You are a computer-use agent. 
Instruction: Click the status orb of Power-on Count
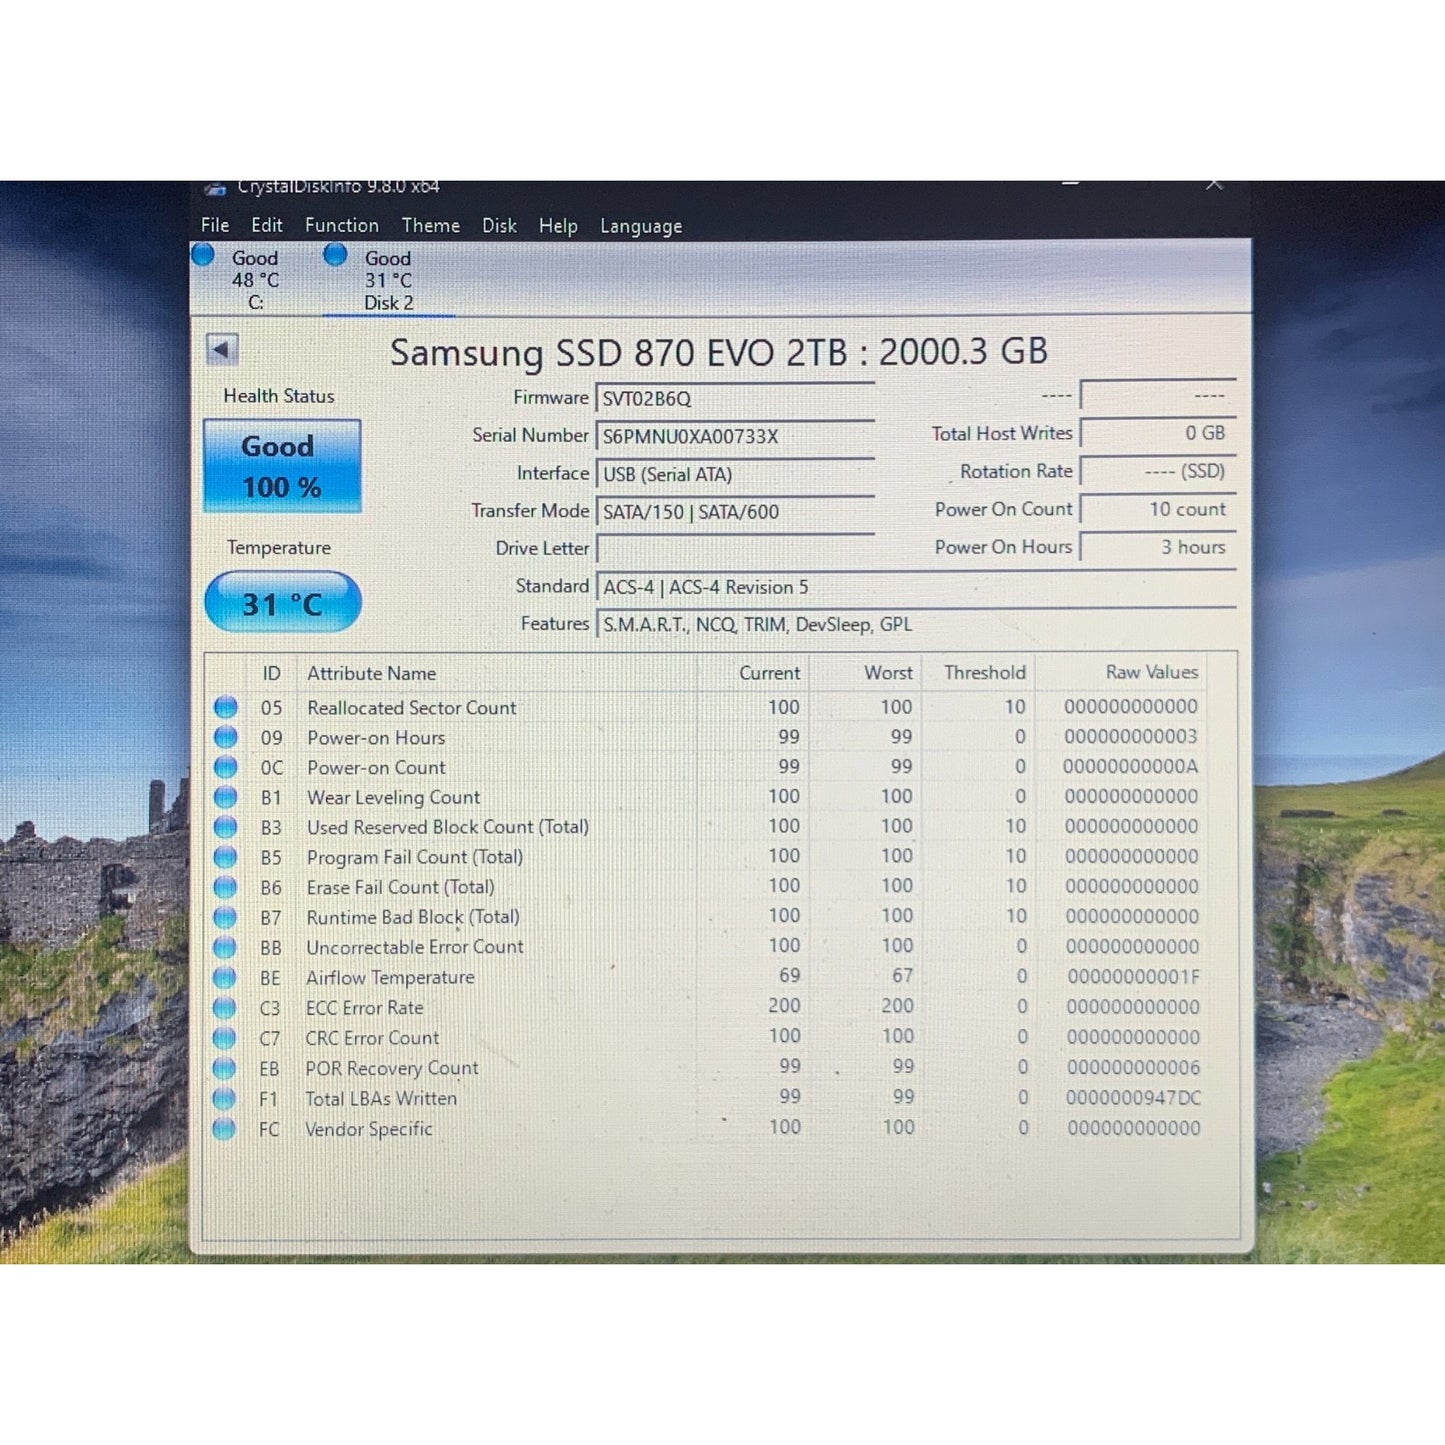226,767
